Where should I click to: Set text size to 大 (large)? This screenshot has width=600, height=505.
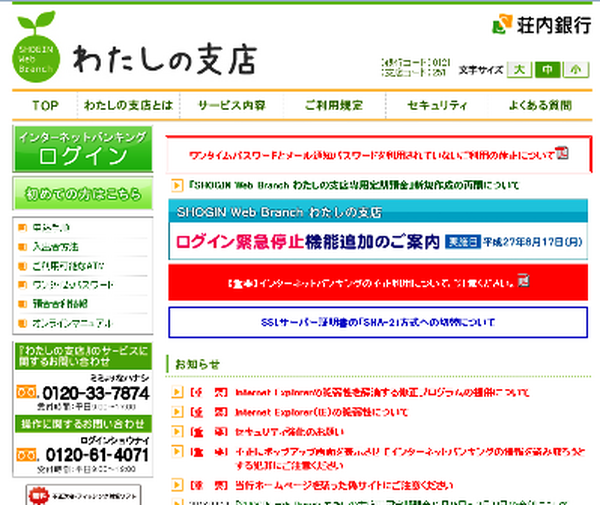point(519,70)
